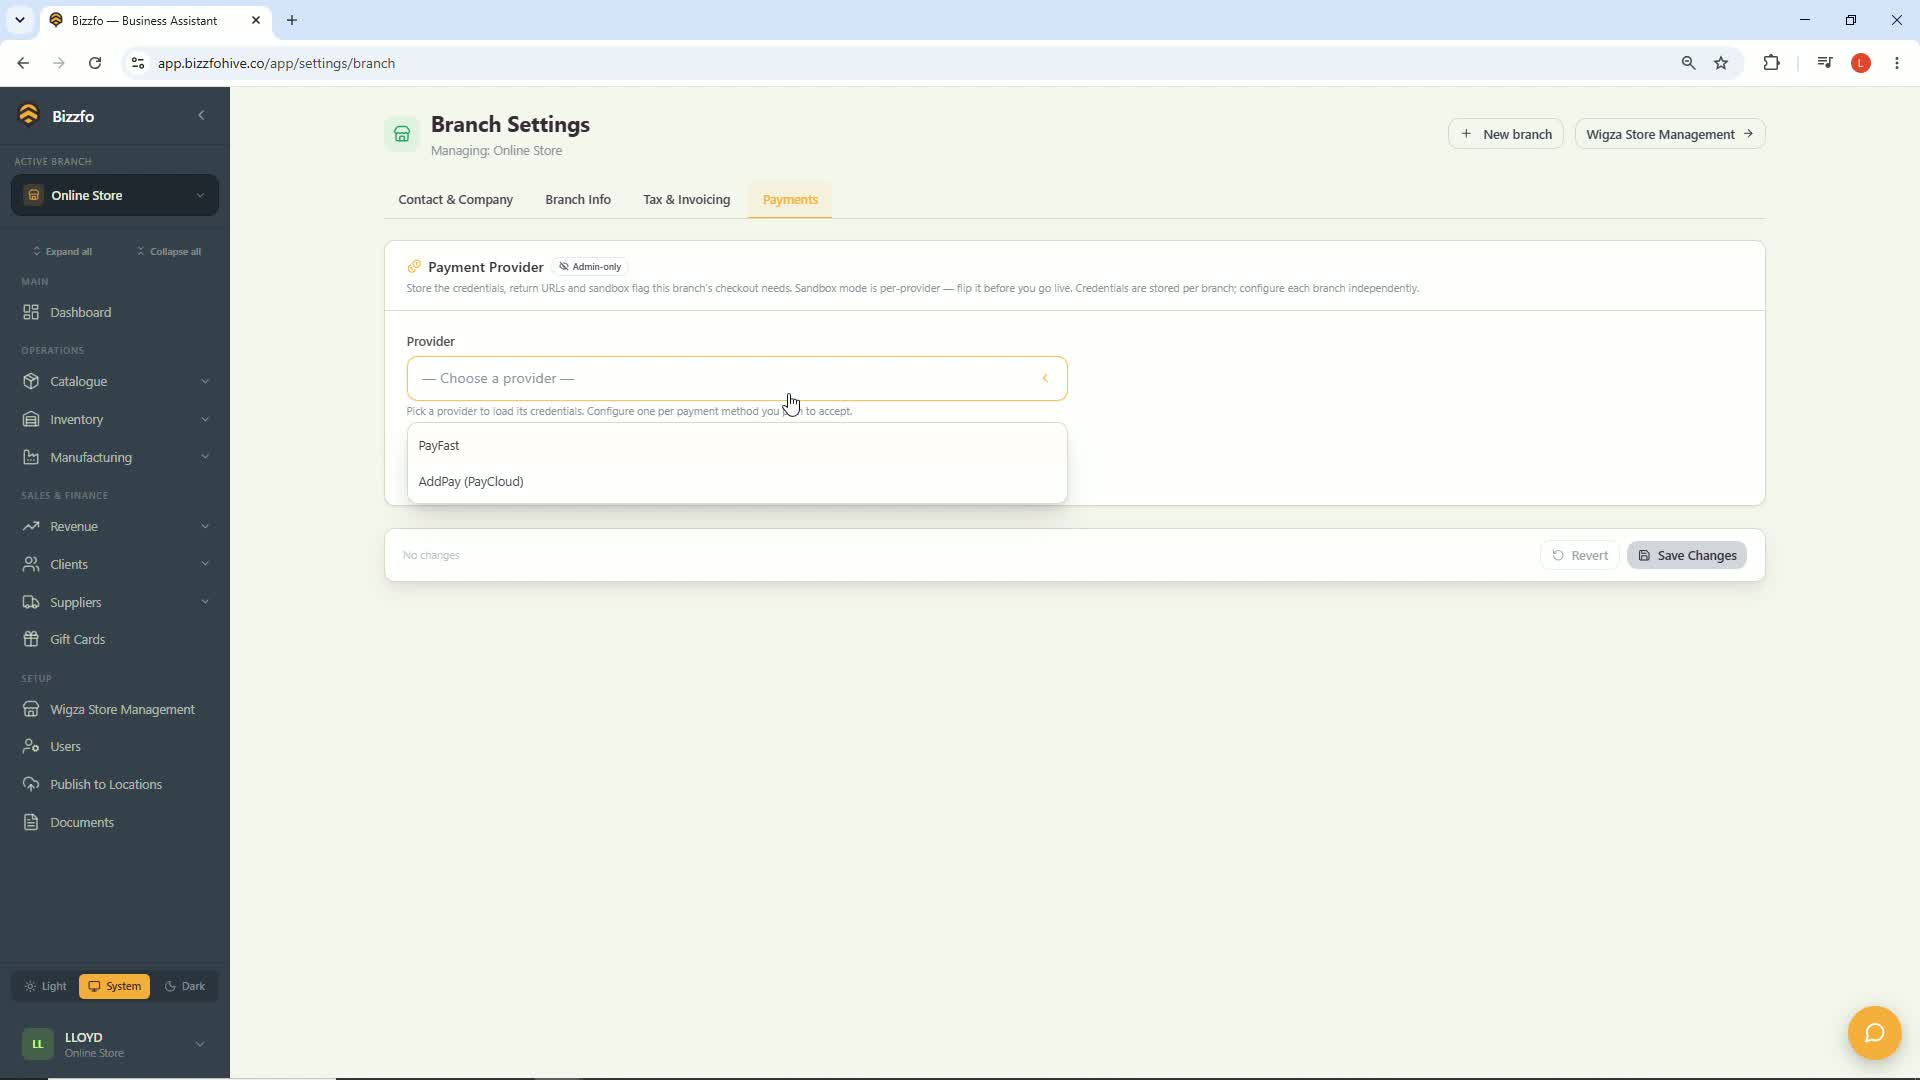Click the Gift Cards icon in the sidebar
The image size is (1920, 1080).
tap(31, 639)
